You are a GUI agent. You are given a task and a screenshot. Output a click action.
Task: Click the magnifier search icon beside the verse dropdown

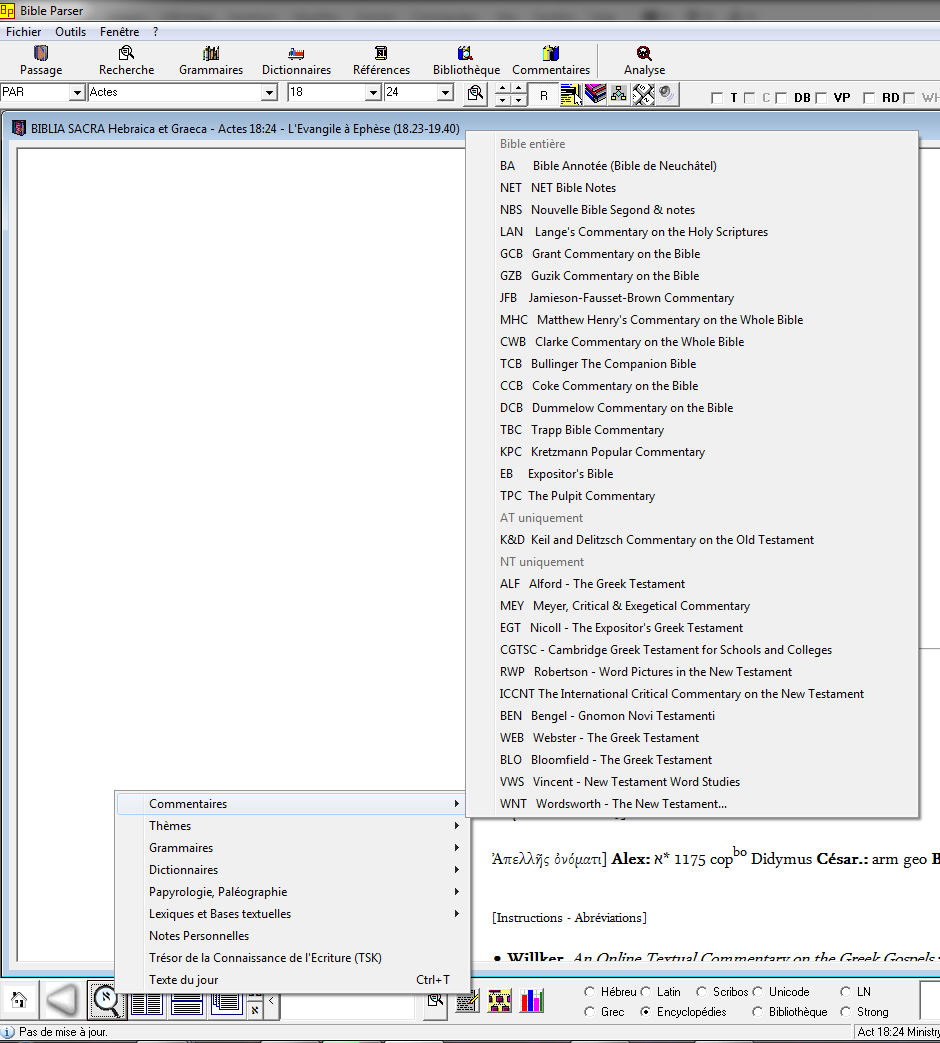pyautogui.click(x=475, y=94)
